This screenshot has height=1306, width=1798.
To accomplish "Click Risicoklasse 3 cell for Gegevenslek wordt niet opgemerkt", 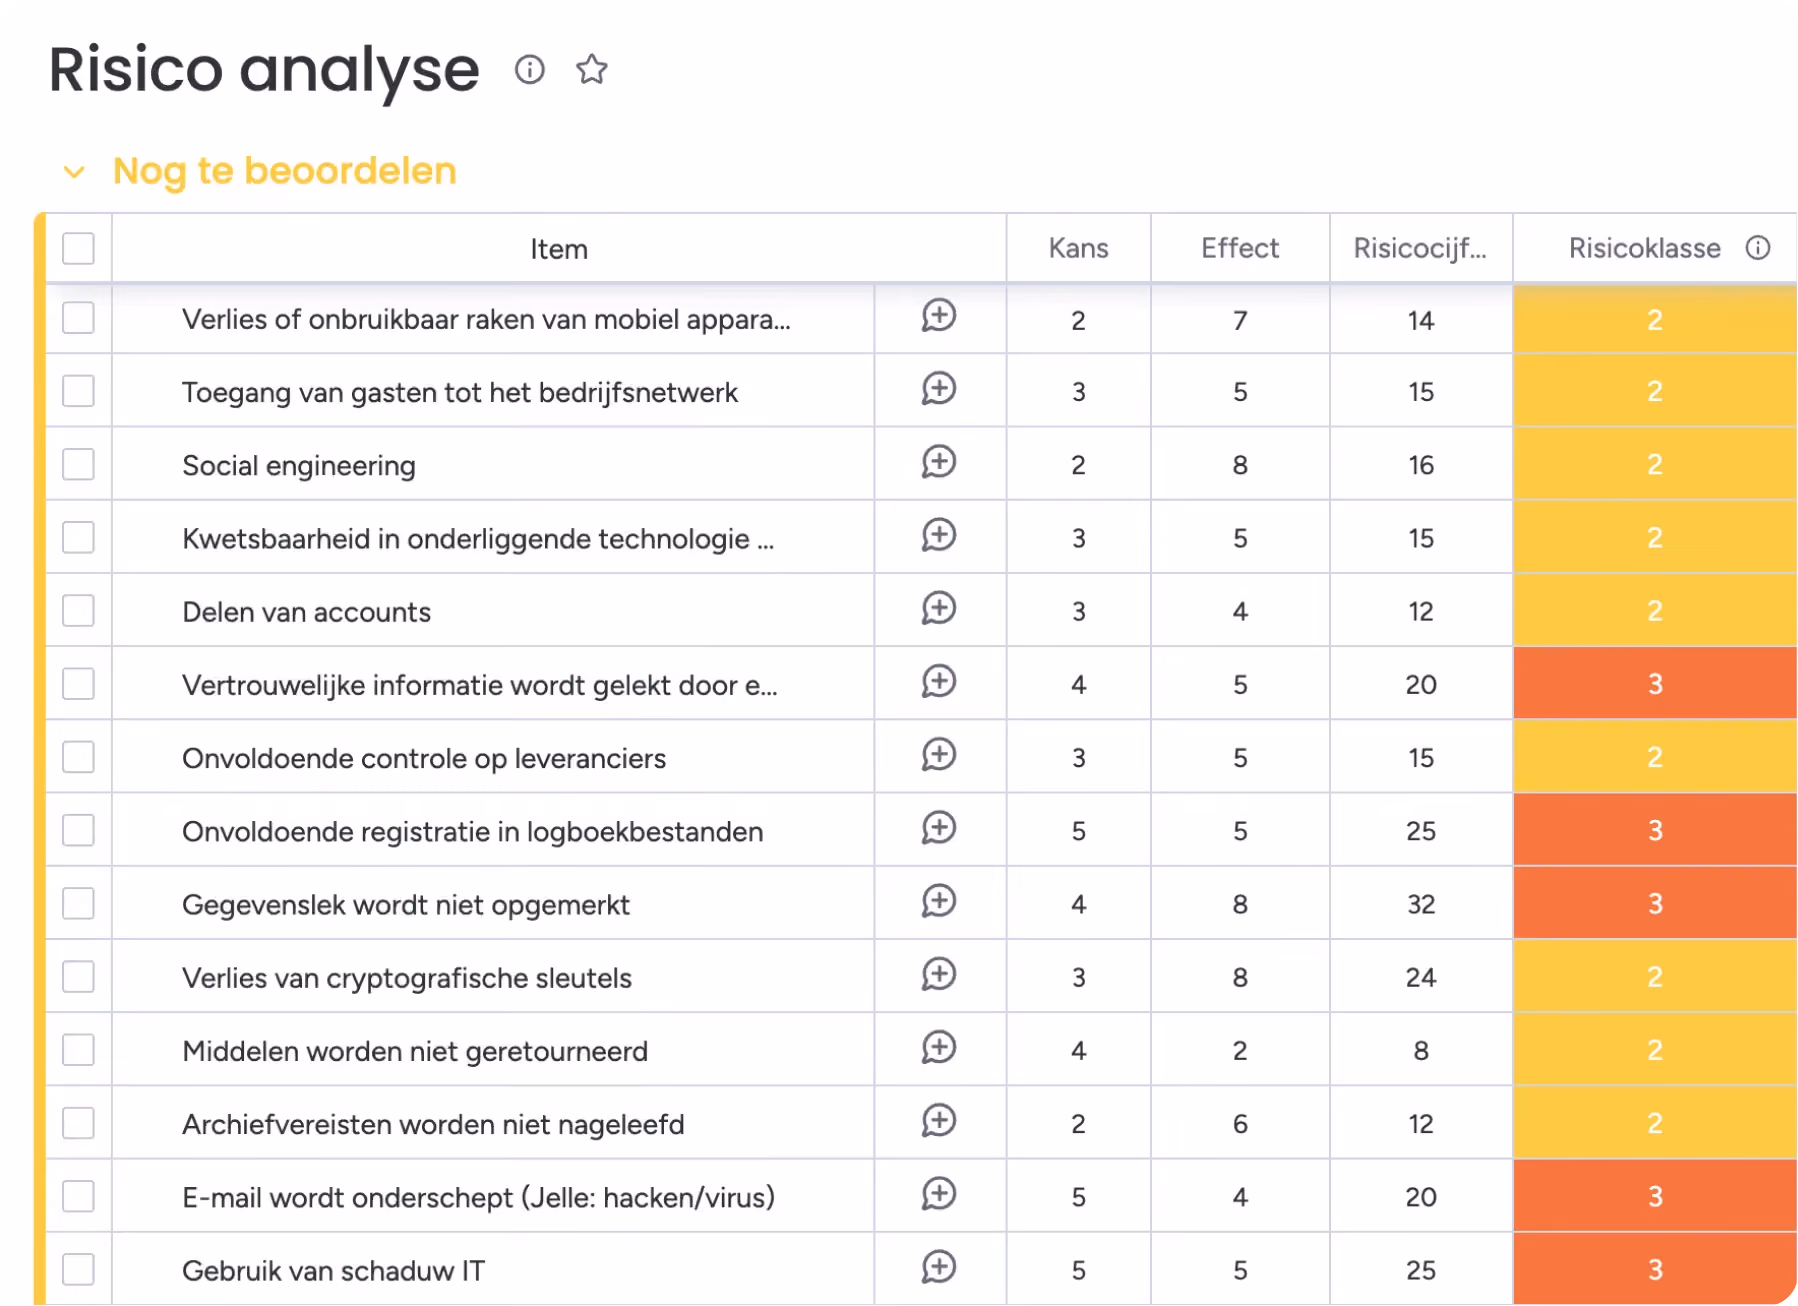I will [x=1655, y=903].
